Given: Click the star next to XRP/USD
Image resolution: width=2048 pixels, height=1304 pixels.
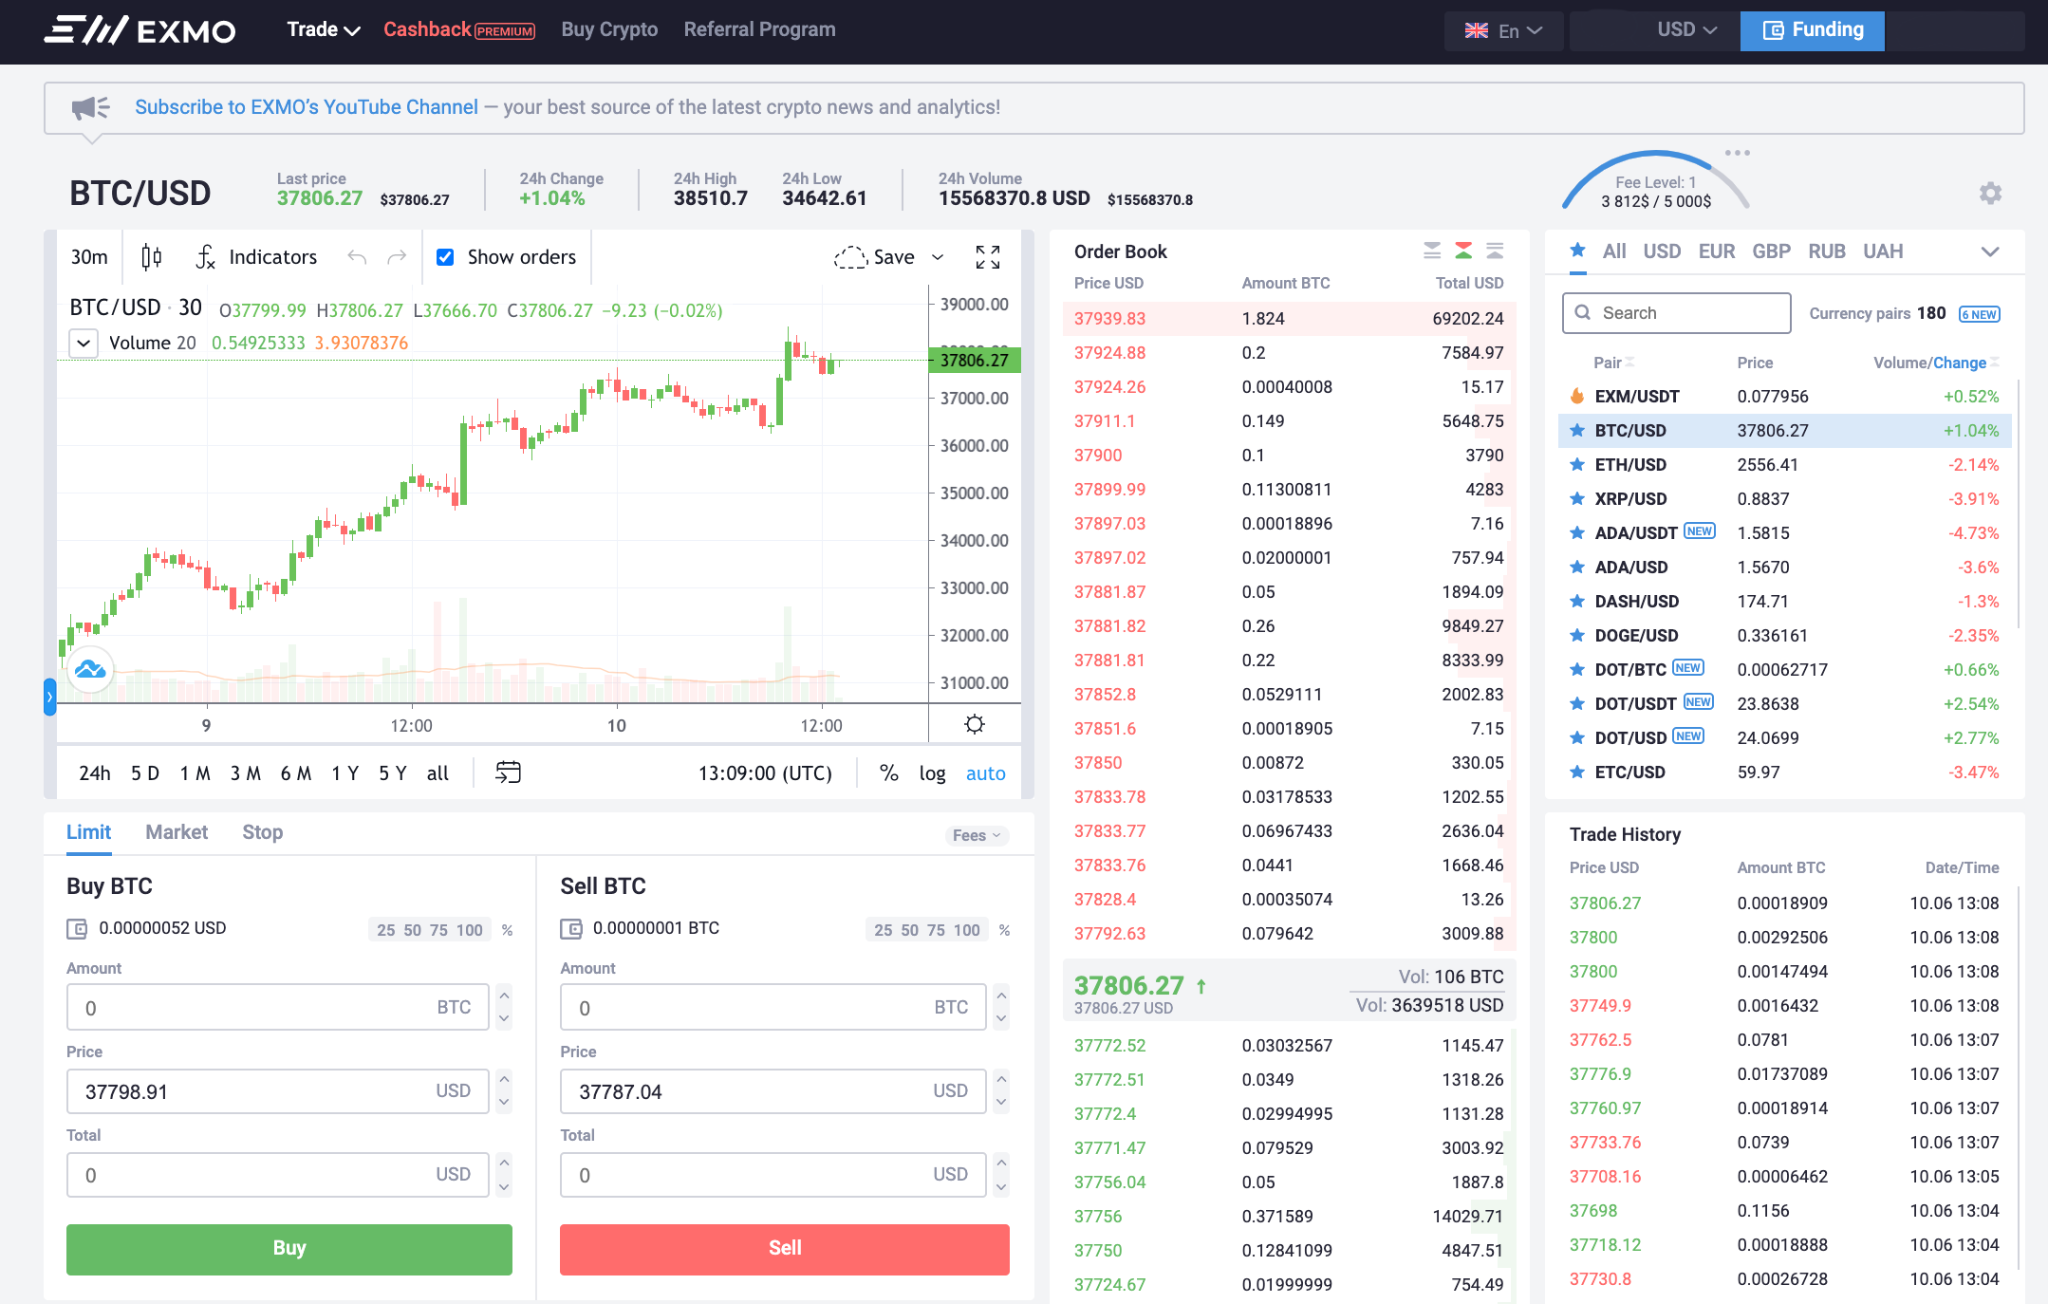Looking at the screenshot, I should click(1577, 498).
